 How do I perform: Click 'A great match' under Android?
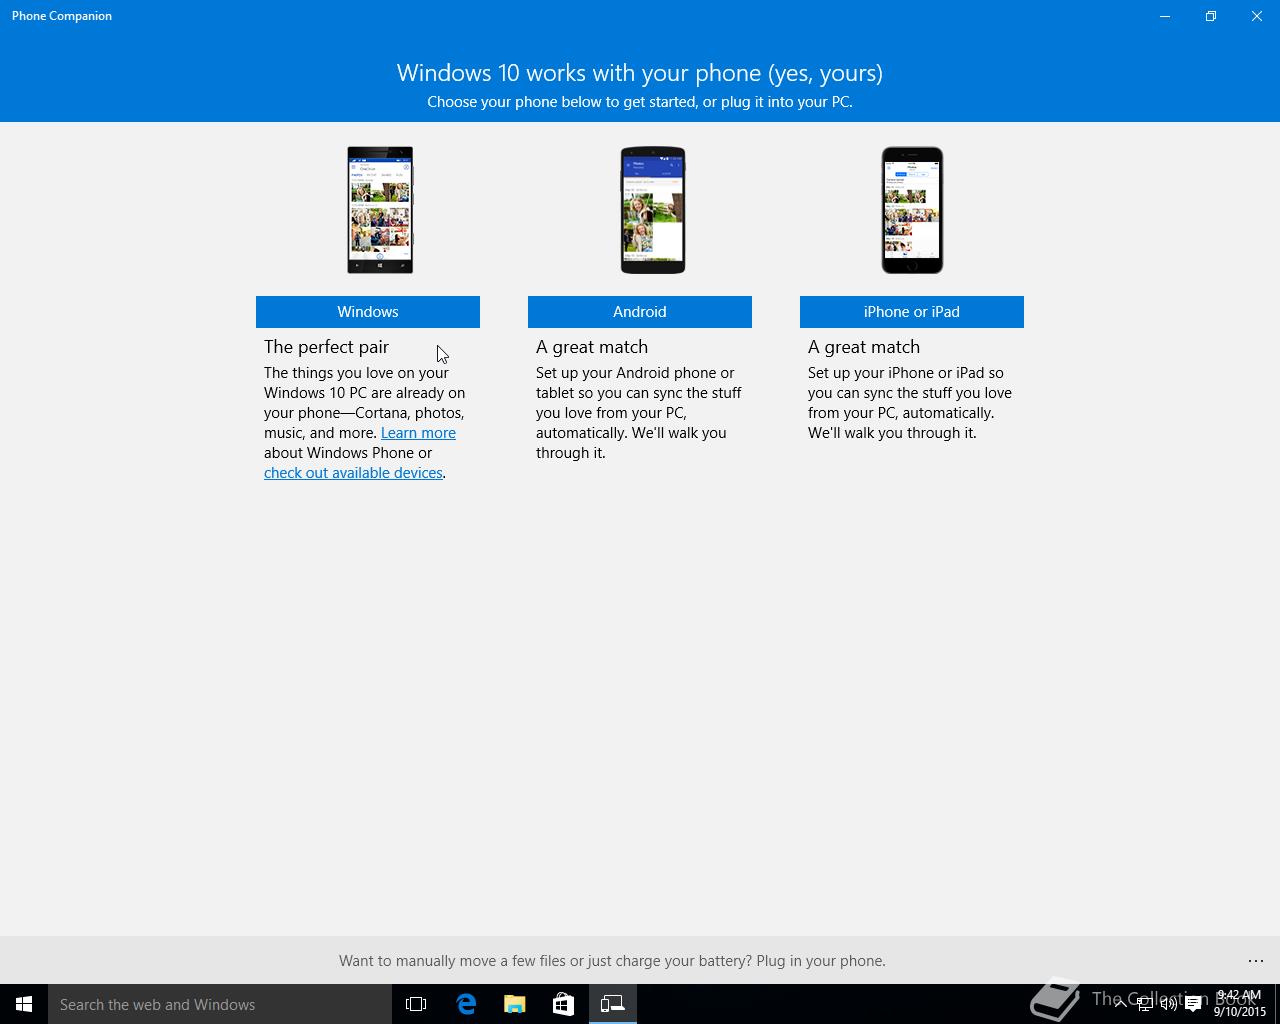coord(592,347)
